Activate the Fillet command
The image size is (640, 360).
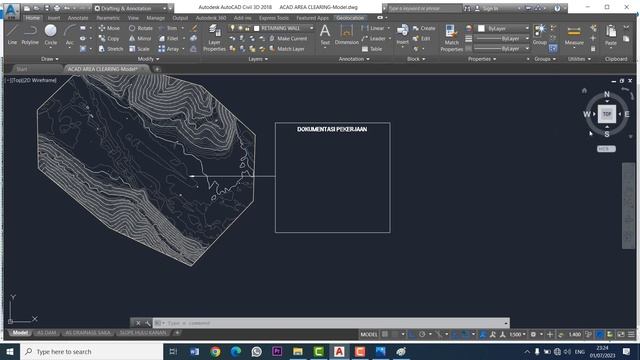pos(168,38)
